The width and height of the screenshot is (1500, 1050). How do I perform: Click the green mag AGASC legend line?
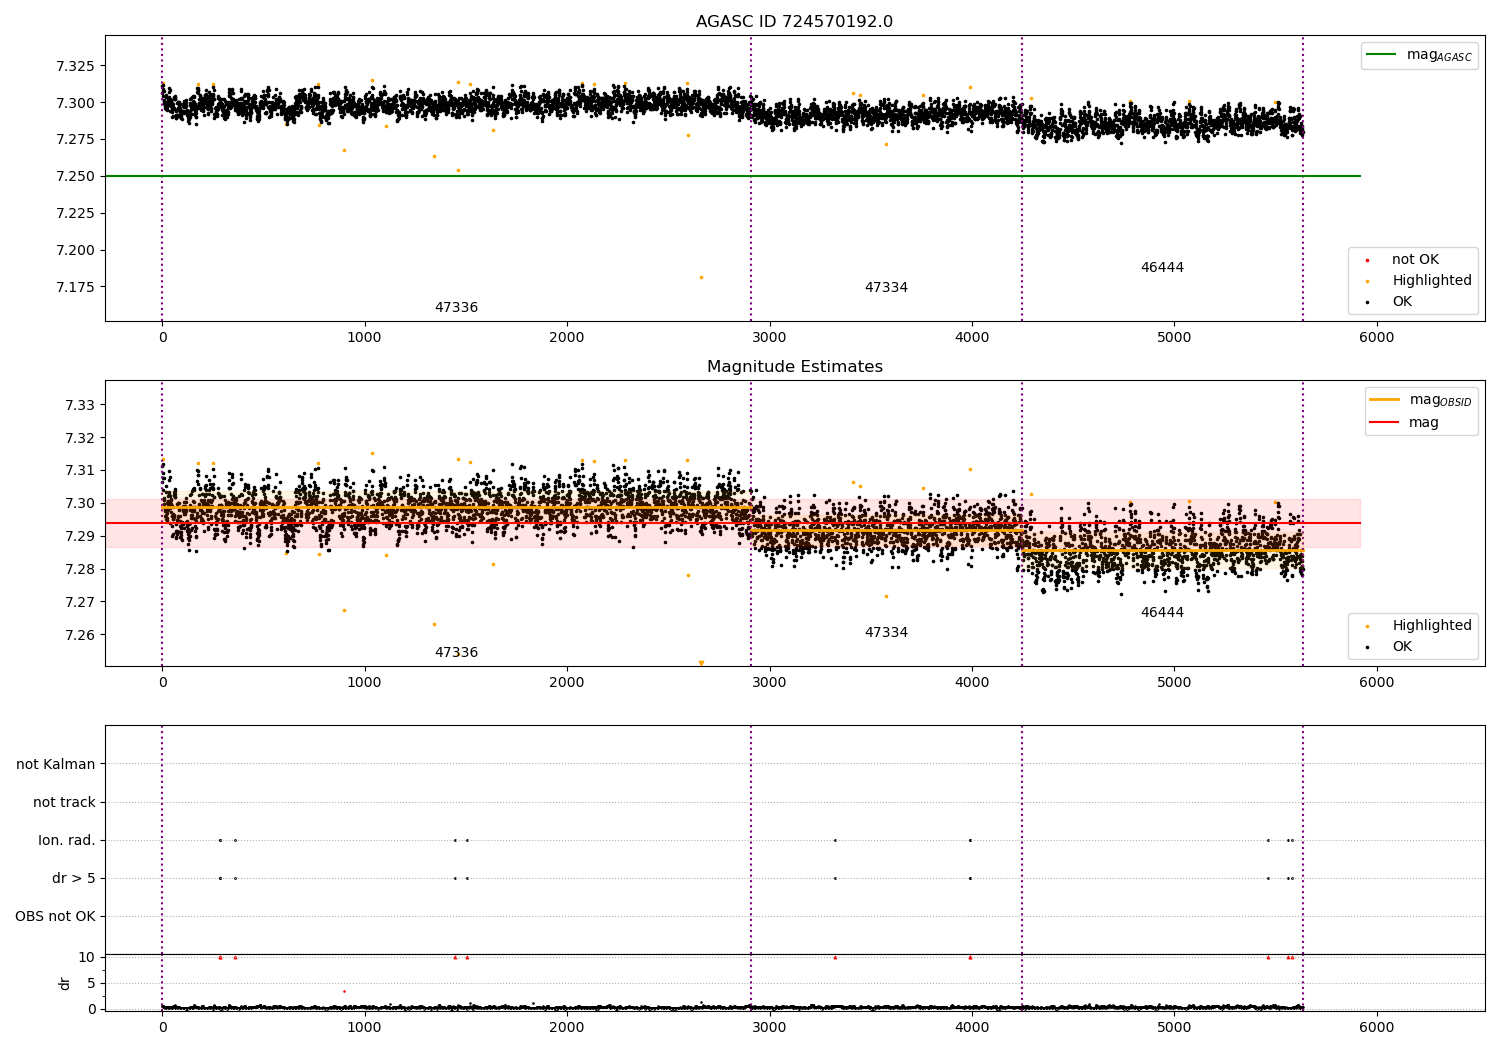(x=1382, y=55)
